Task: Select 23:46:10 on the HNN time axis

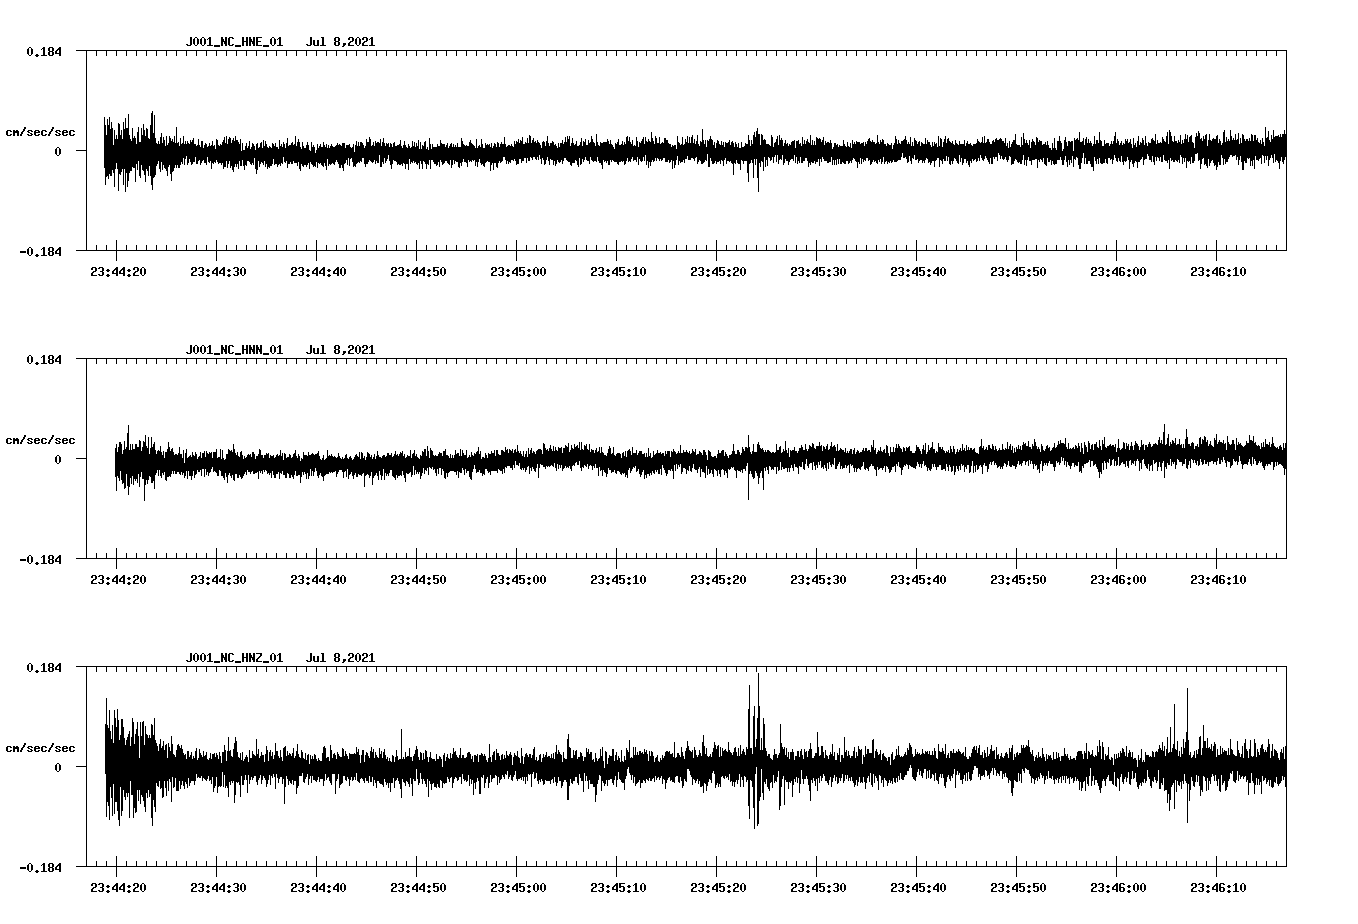Action: 1218,579
